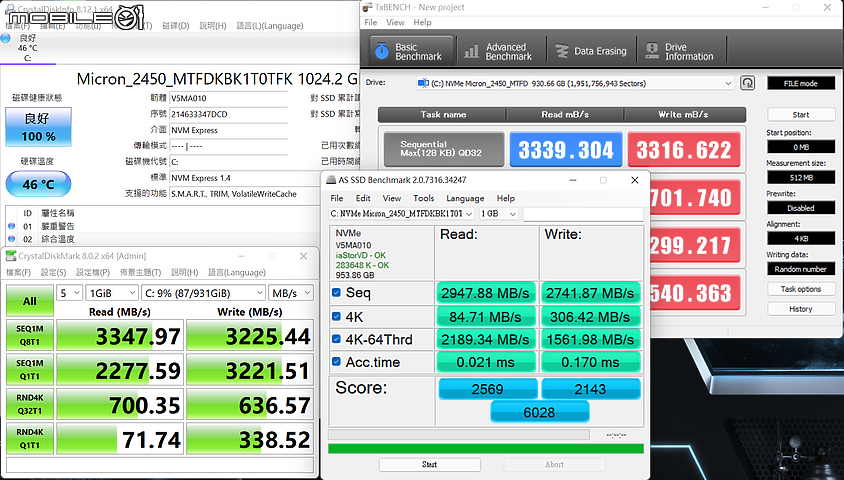Open the 1 GB size dropdown in AS SSD
844x480 pixels.
click(498, 214)
